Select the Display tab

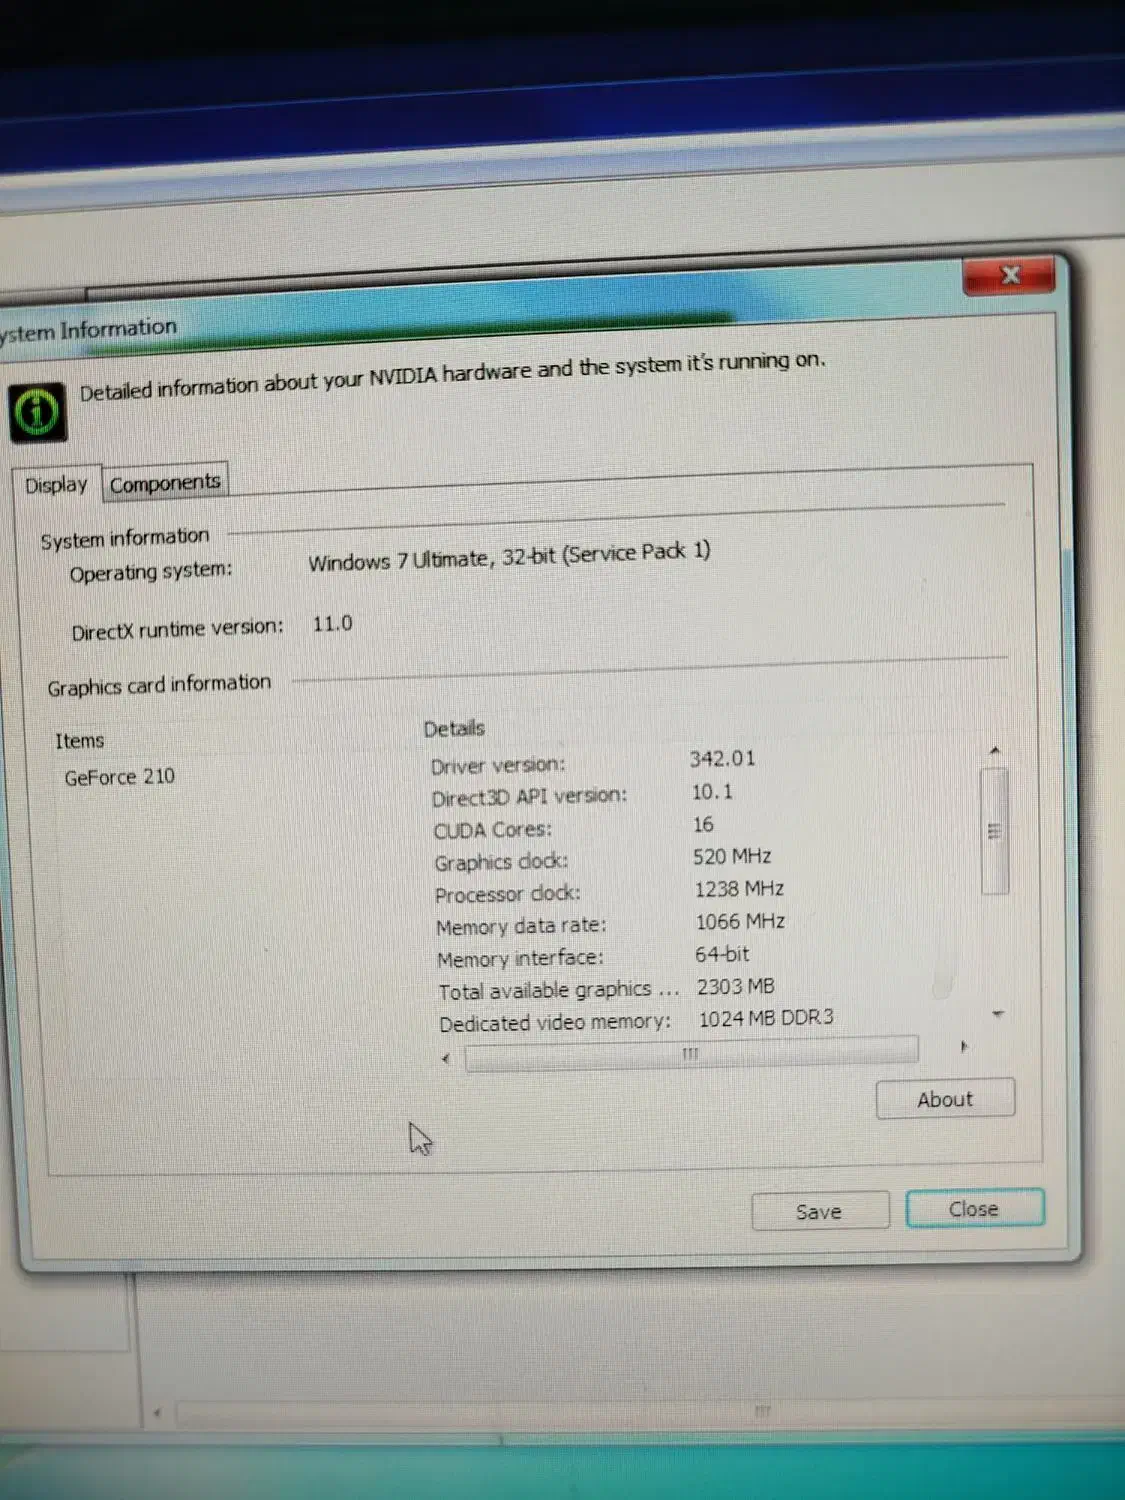pos(56,485)
